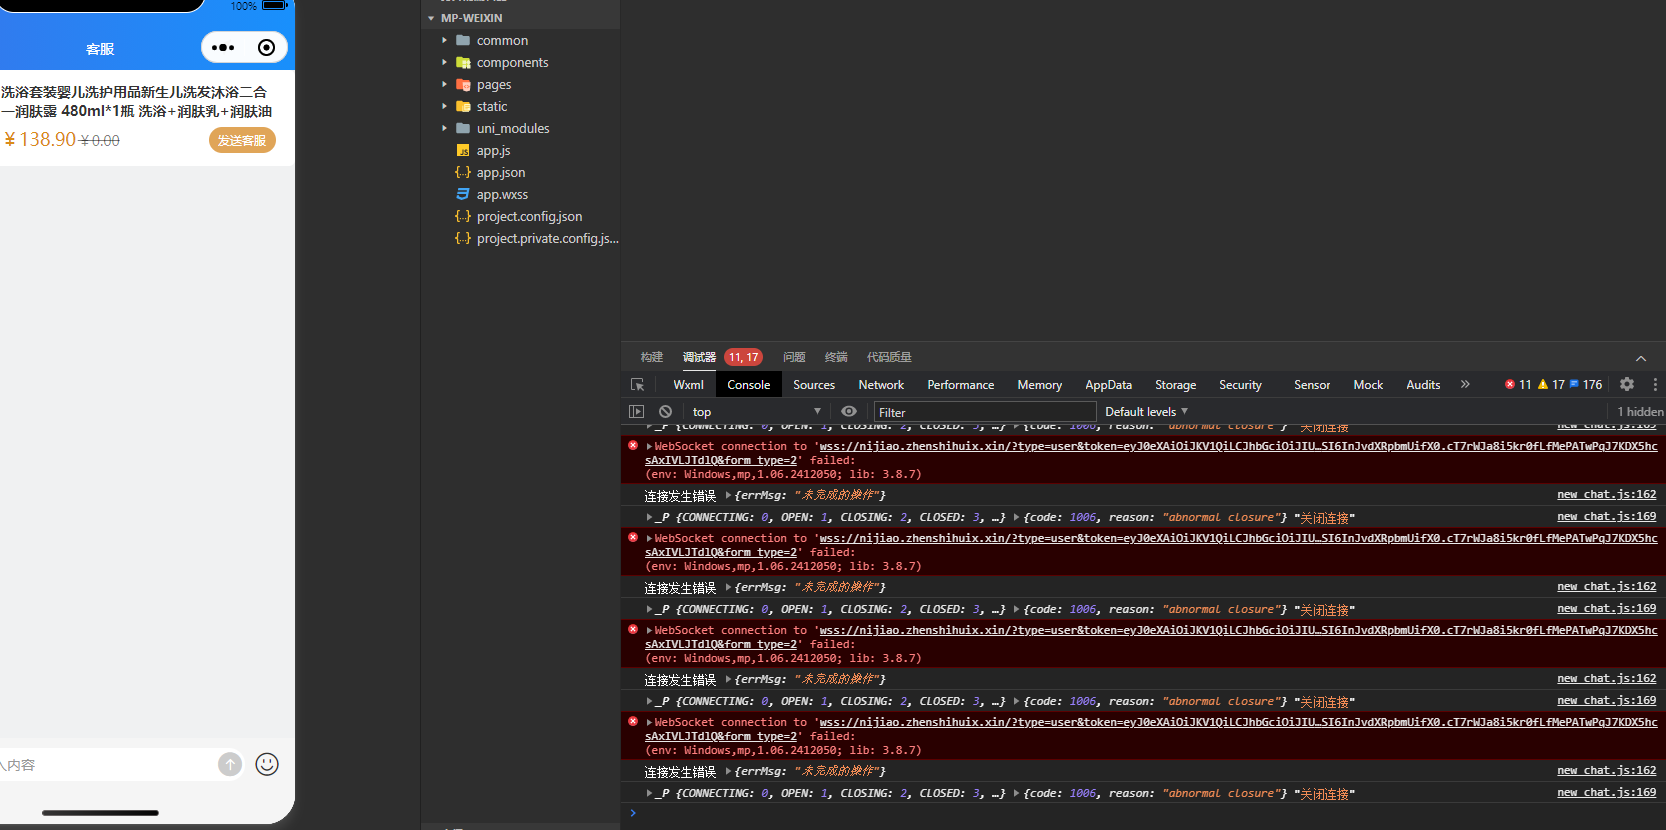Viewport: 1666px width, 830px height.
Task: Expand the static folder arrow
Action: click(445, 106)
